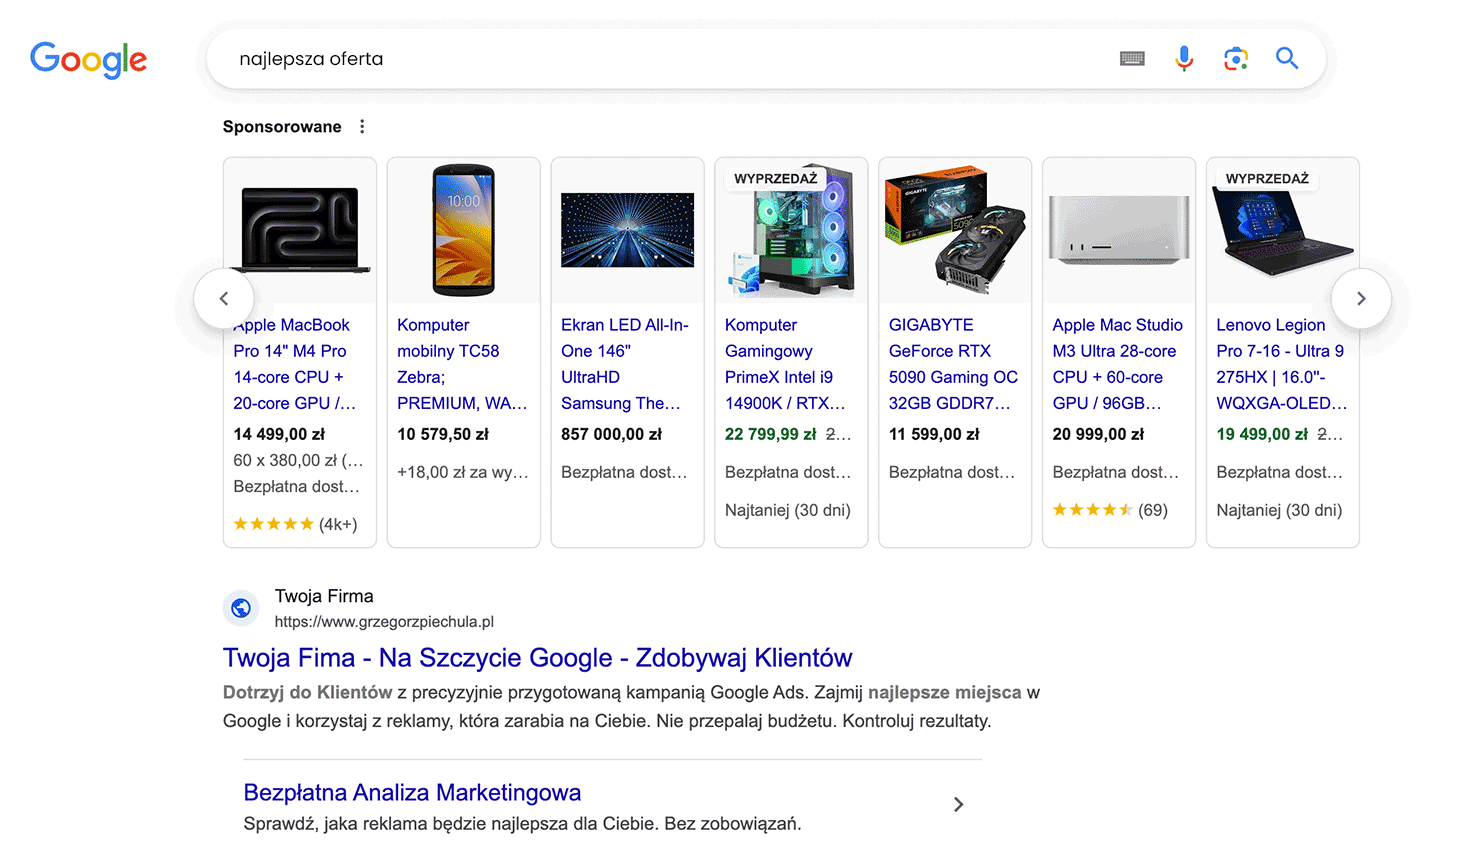Open Komputer mobilny TC58 Zebra listing
Viewport: 1480px width, 846px height.
(x=461, y=364)
